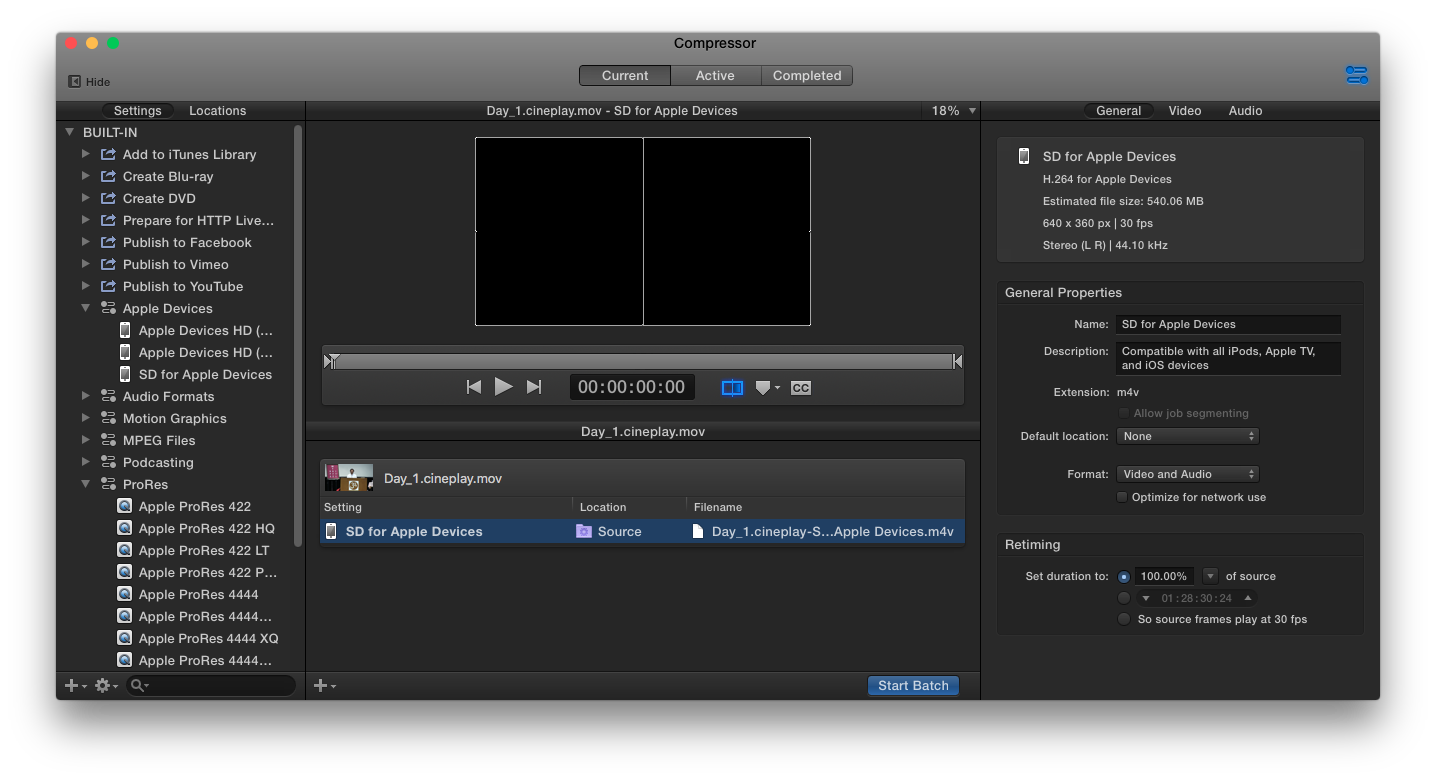Click Publish to Facebook share icon
This screenshot has height=780, width=1436.
pyautogui.click(x=108, y=242)
